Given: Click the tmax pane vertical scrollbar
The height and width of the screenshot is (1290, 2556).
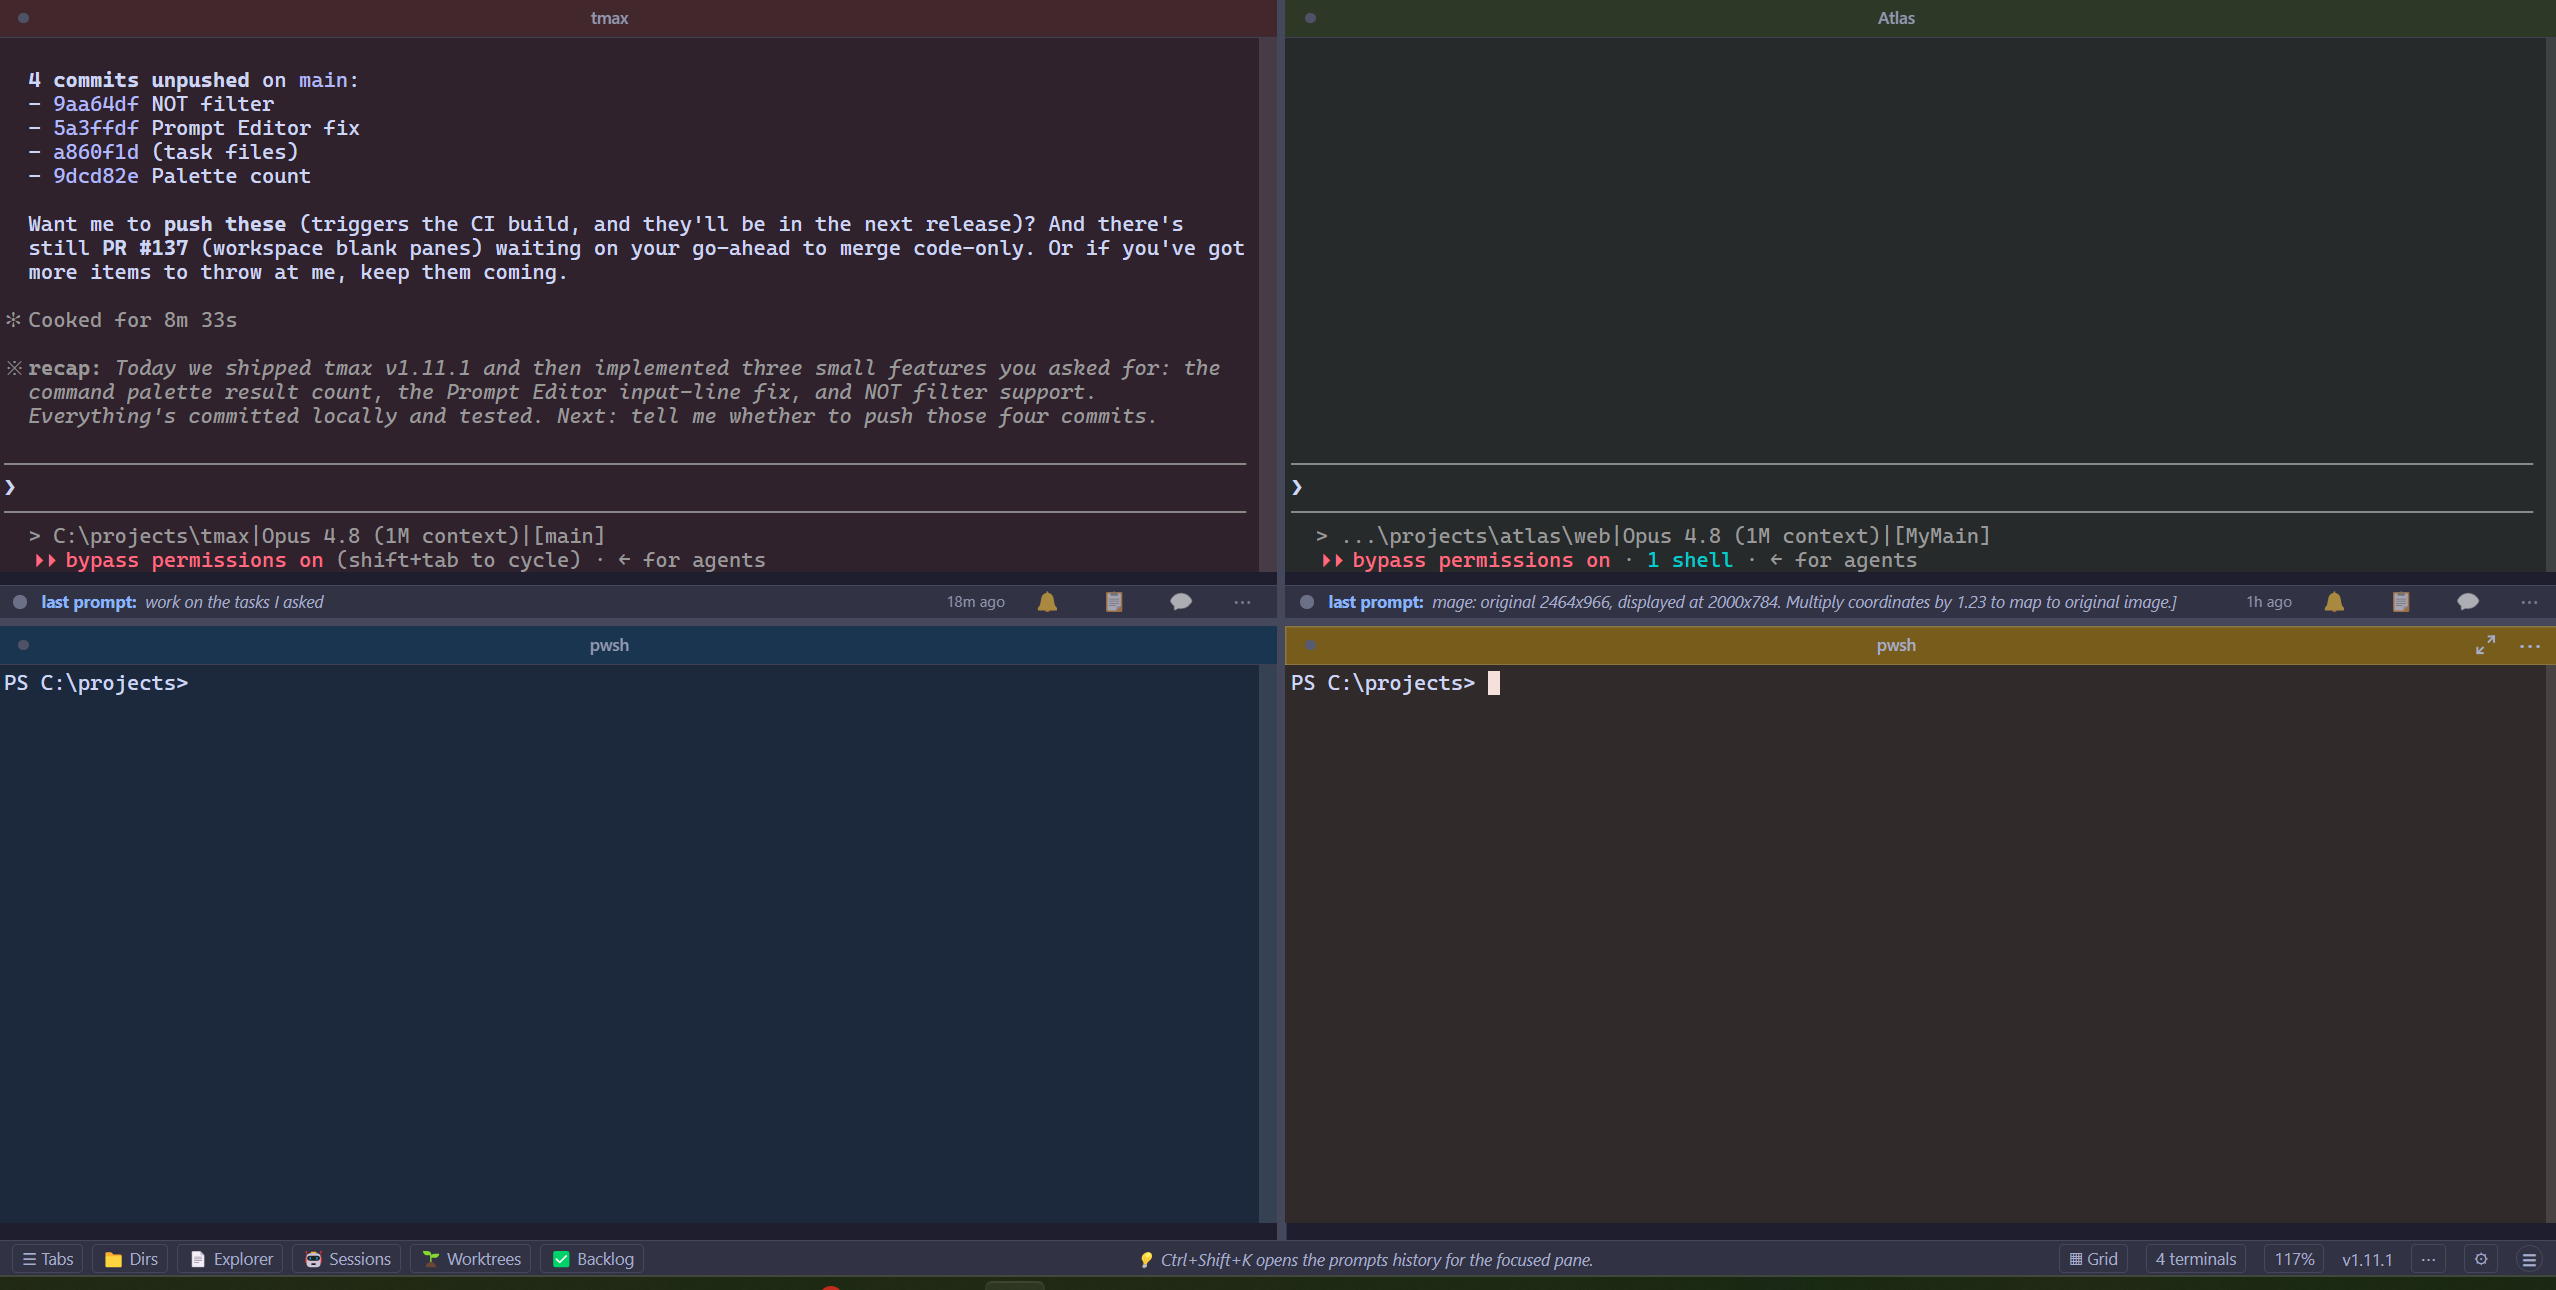Looking at the screenshot, I should (x=1268, y=305).
